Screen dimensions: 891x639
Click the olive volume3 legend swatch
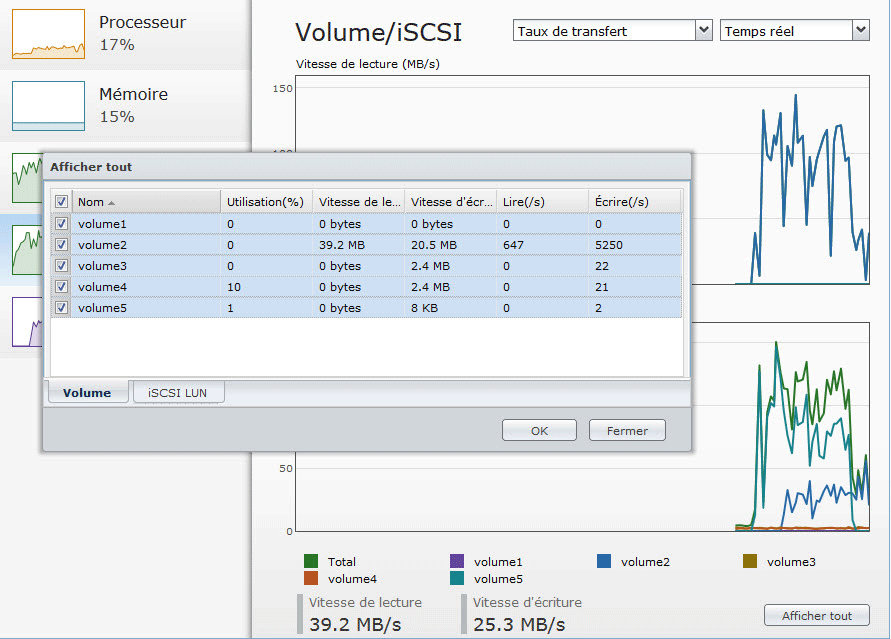750,561
